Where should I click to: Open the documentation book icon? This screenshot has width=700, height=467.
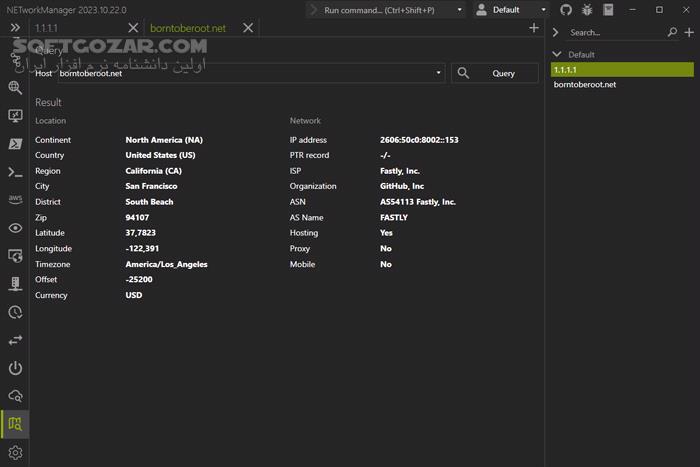tap(607, 10)
